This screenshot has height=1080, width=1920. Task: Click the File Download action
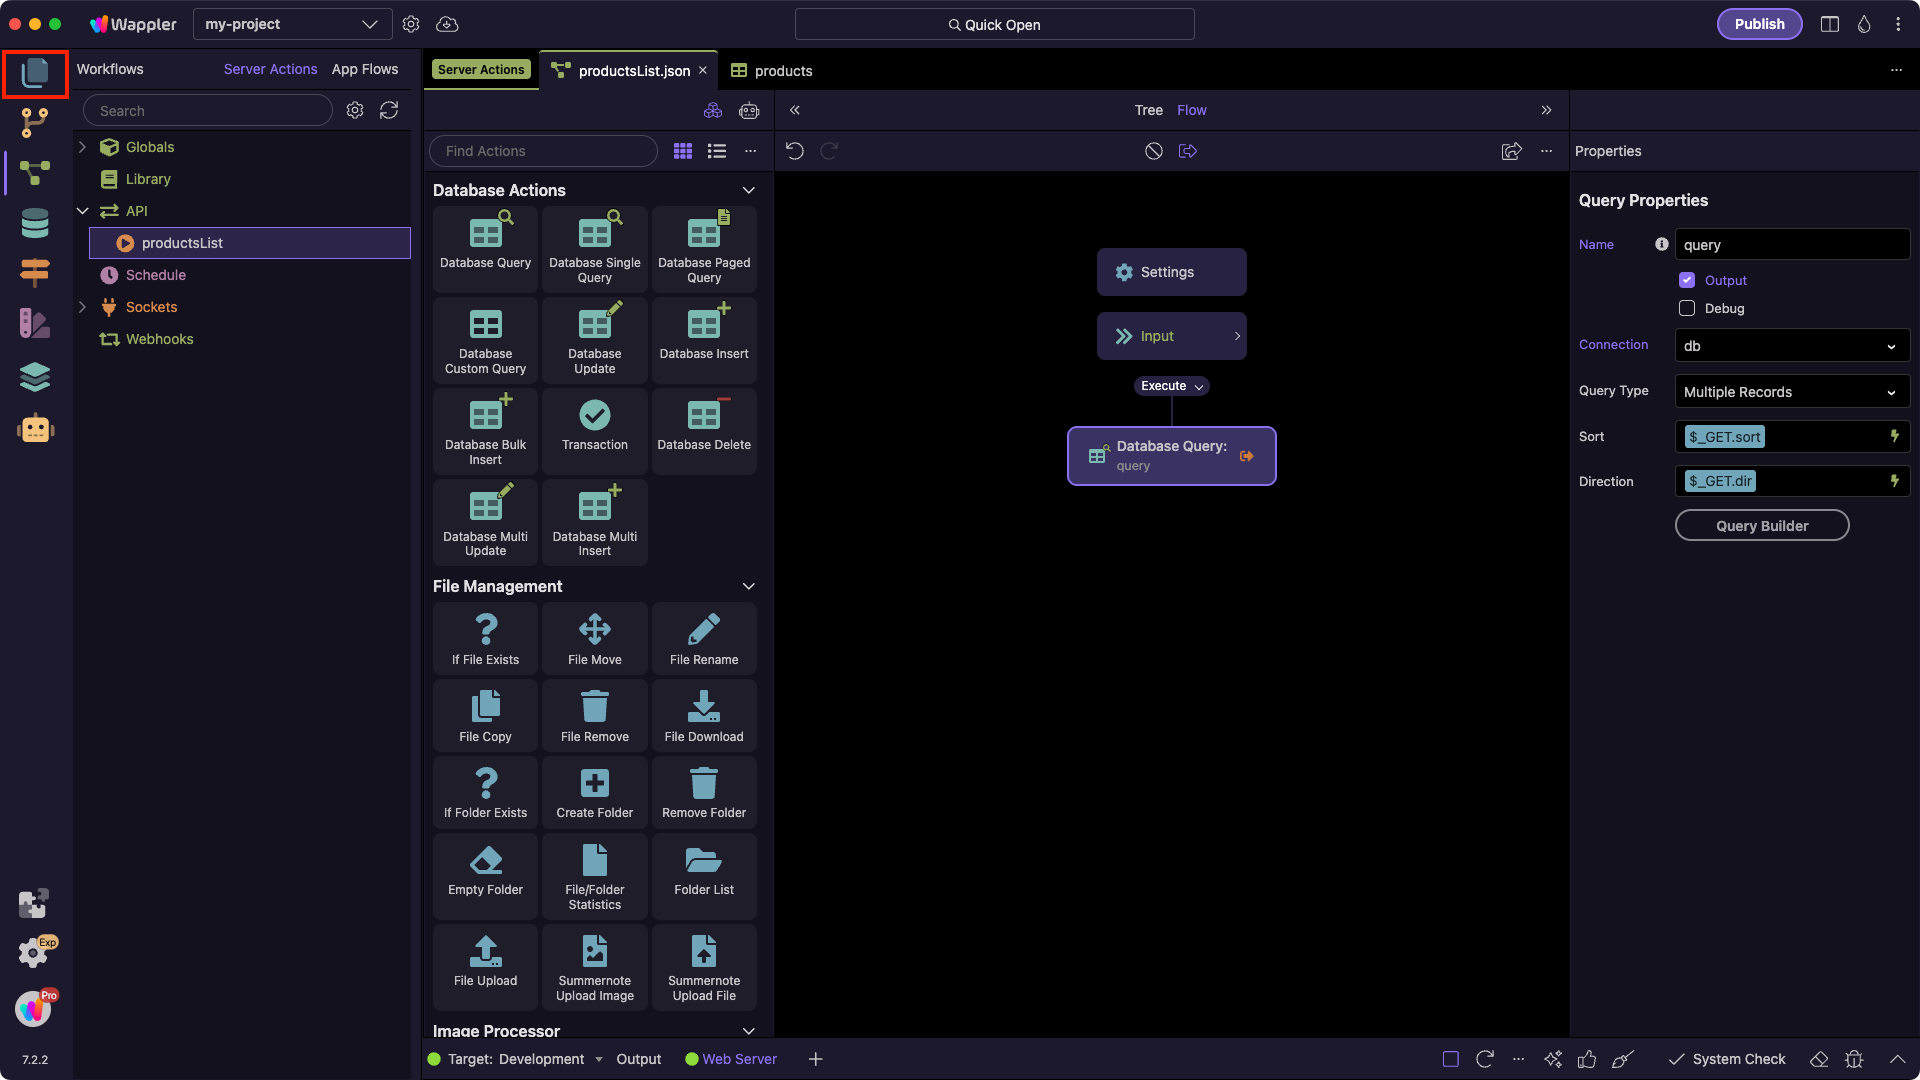(703, 715)
